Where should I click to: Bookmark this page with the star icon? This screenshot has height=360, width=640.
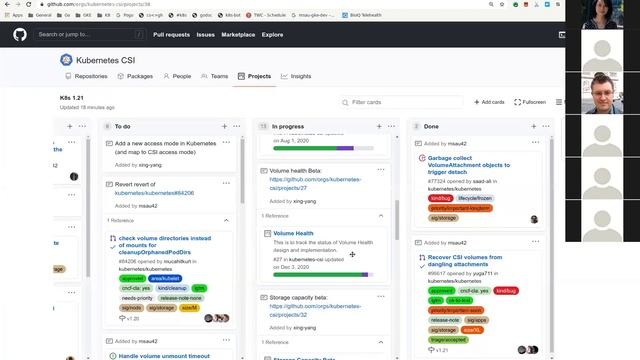pos(502,4)
